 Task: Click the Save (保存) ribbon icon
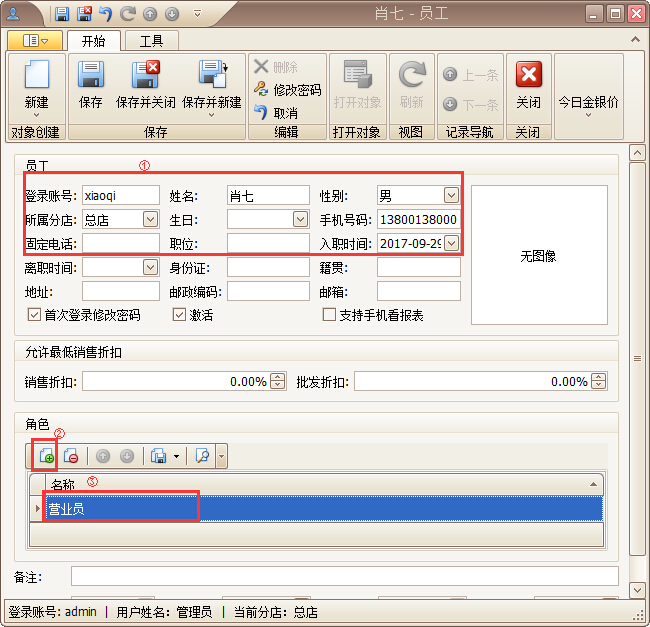tap(91, 77)
